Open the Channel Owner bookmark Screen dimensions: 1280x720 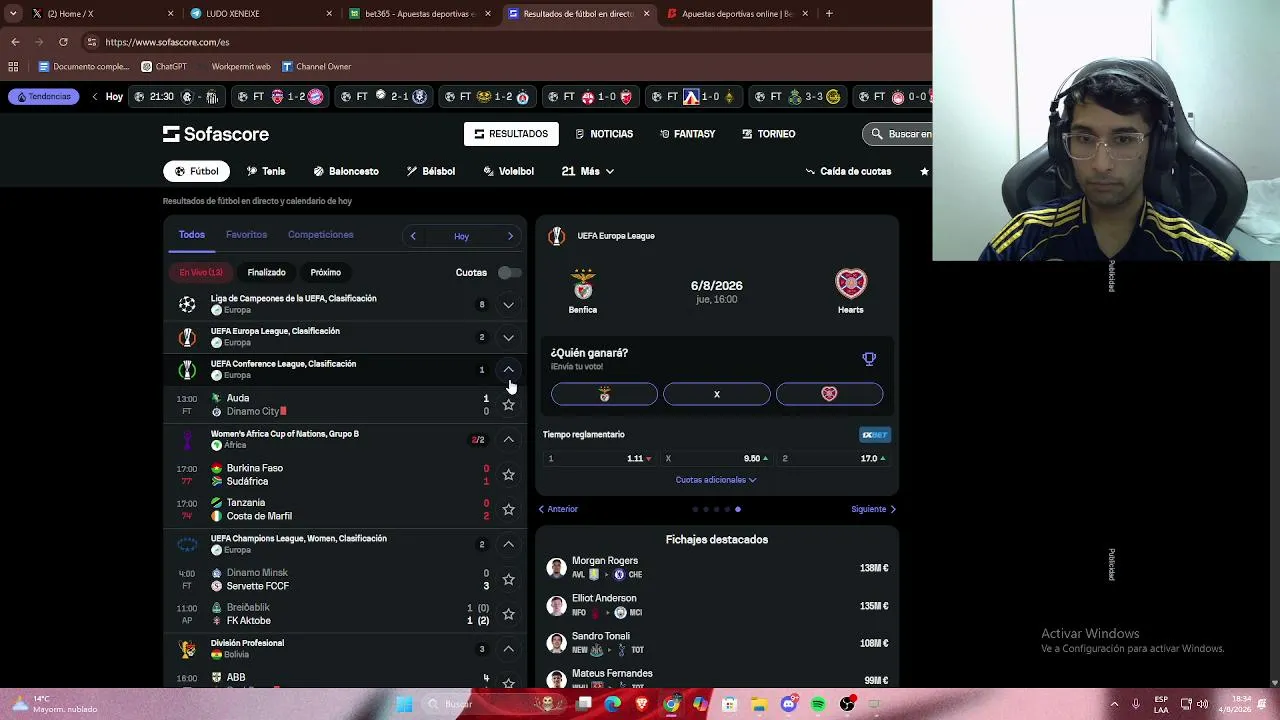pyautogui.click(x=316, y=67)
